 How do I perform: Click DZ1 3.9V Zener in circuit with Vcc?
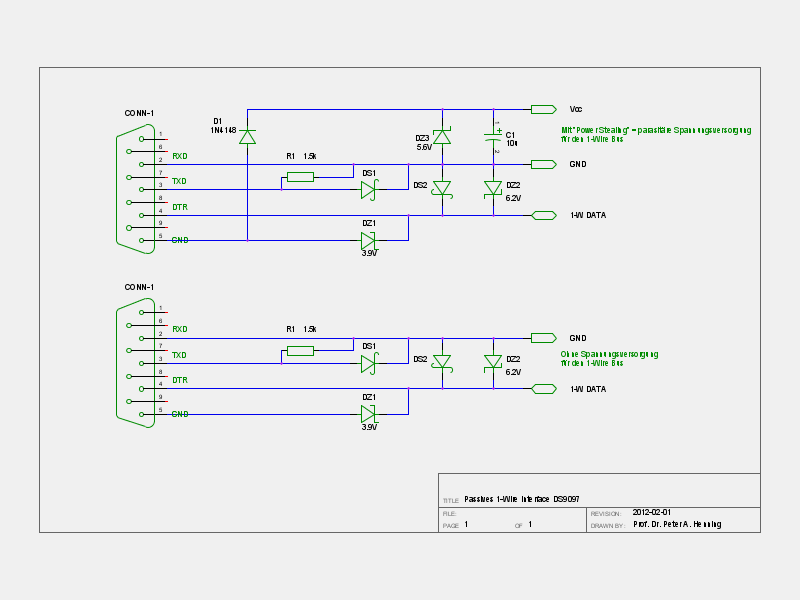[368, 240]
